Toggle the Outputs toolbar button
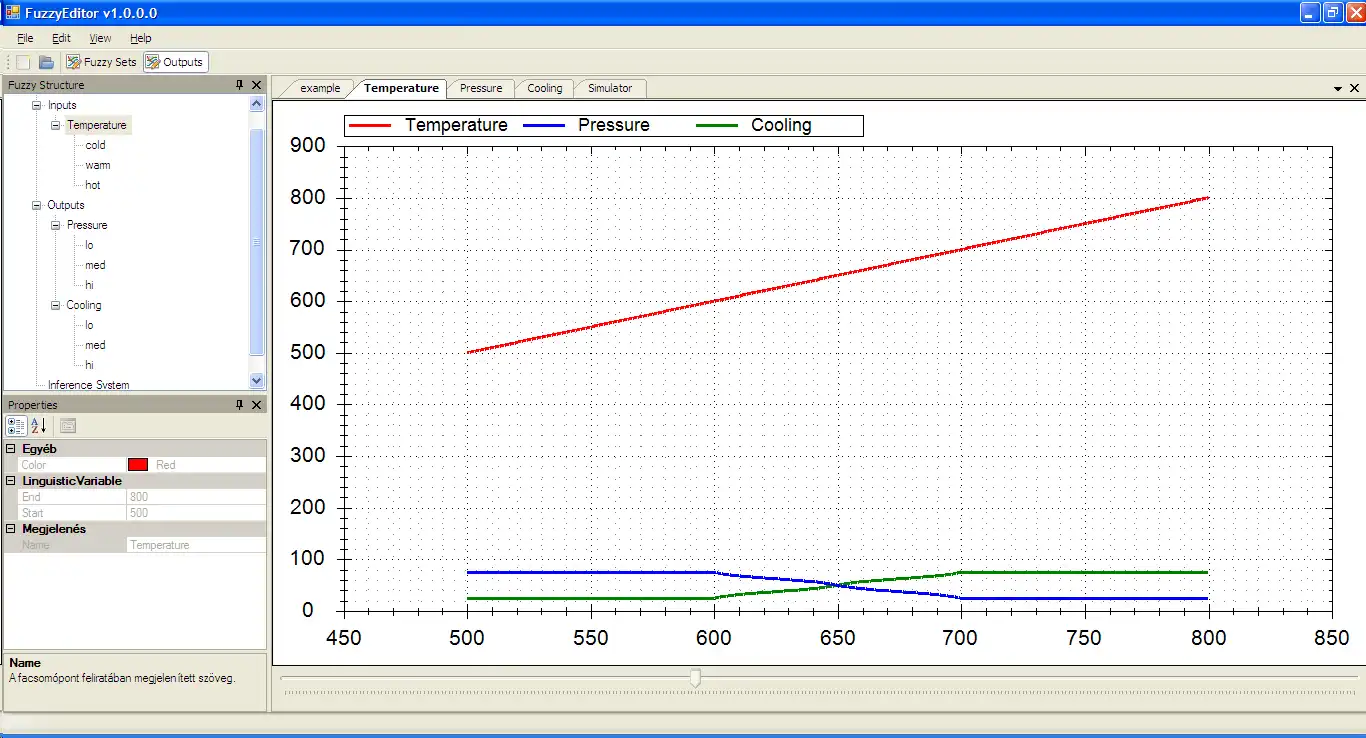 175,62
